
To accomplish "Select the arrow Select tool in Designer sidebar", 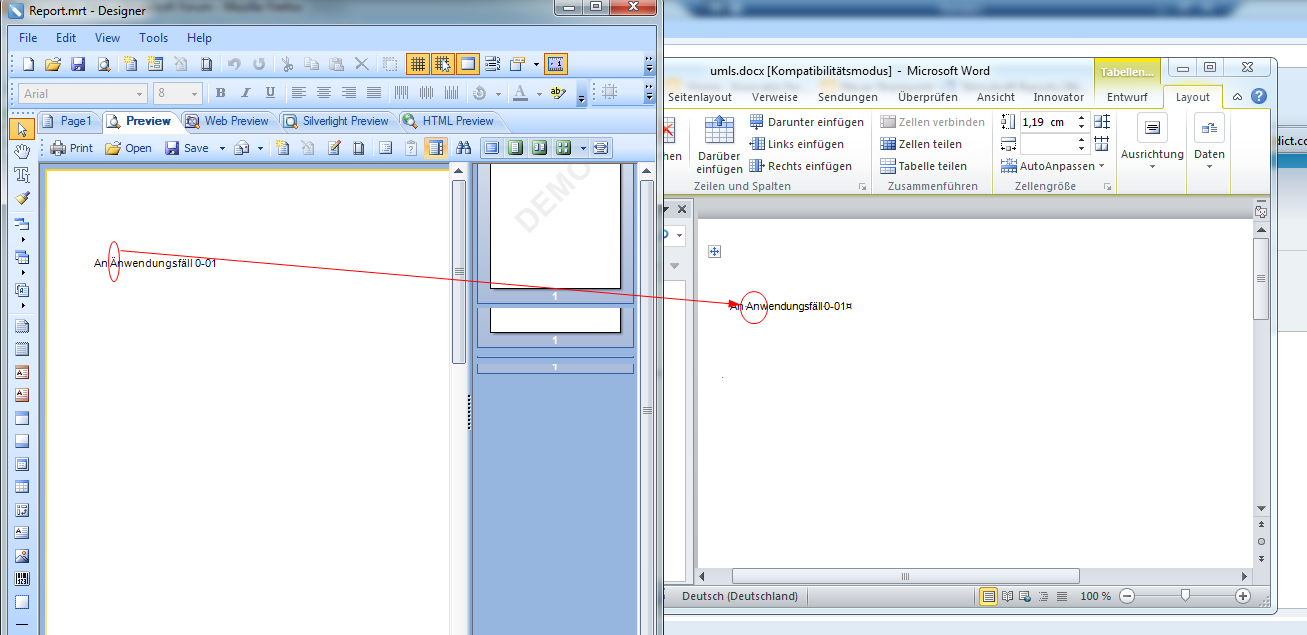I will point(22,128).
